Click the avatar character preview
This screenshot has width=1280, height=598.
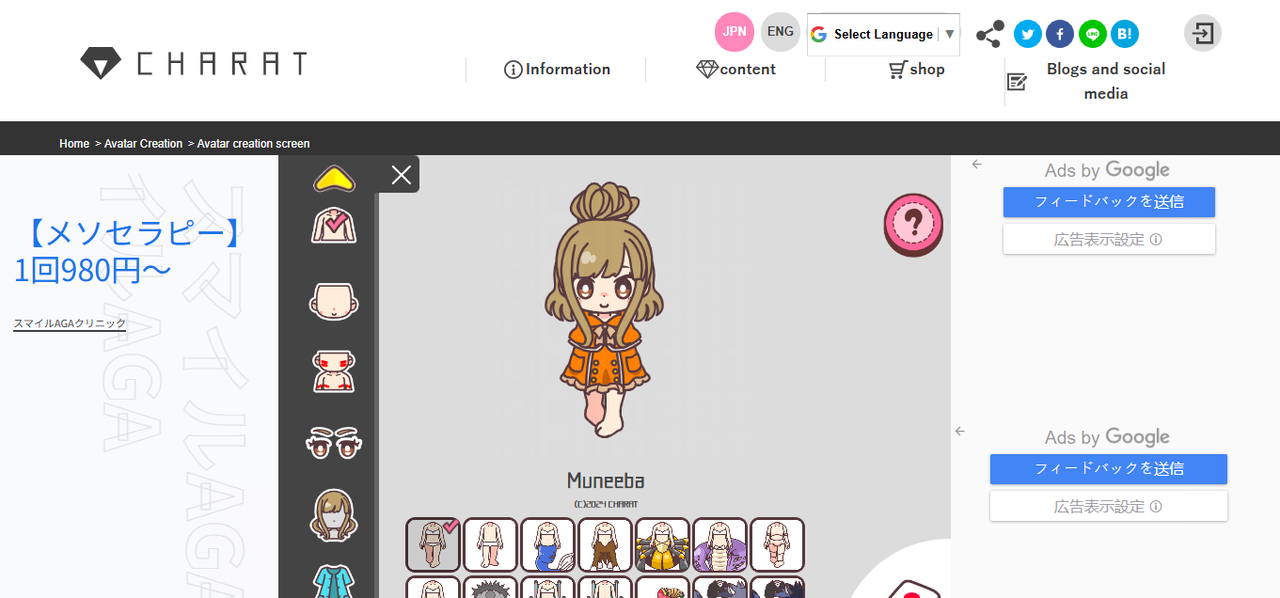pos(604,310)
